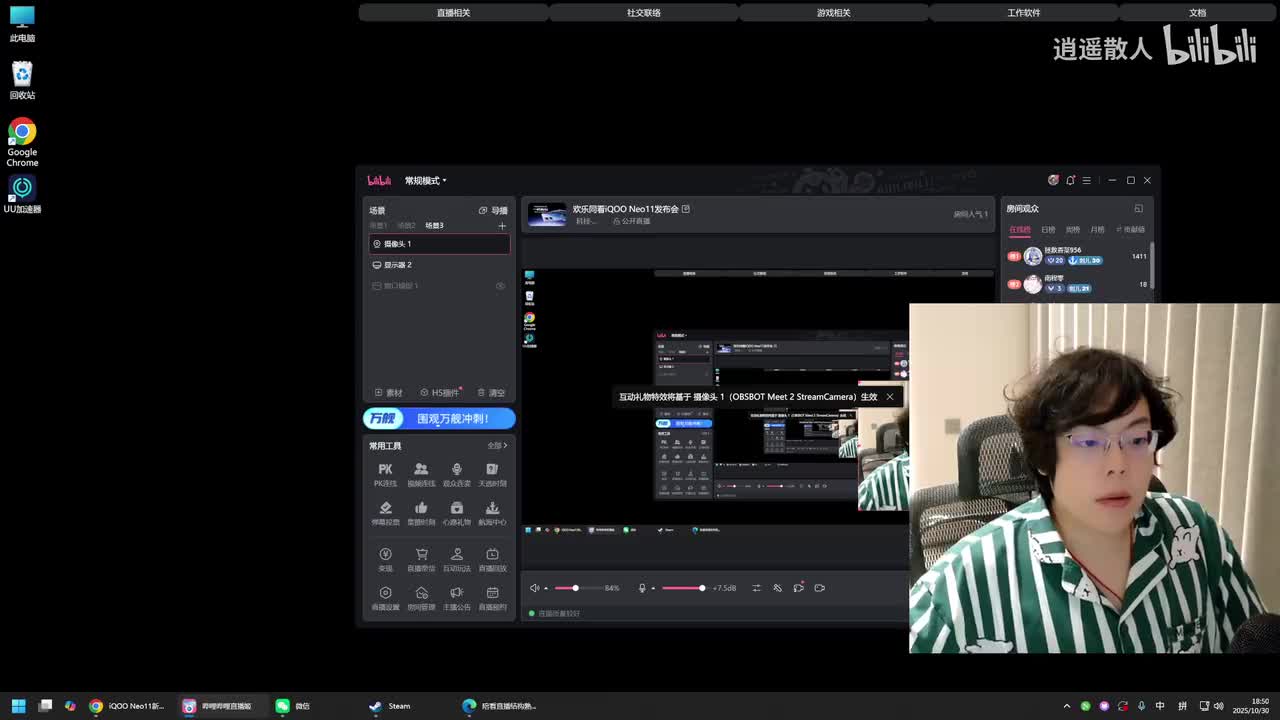The height and width of the screenshot is (720, 1280).
Task: Click the swap arrows icon in bottom bar
Action: 756,588
